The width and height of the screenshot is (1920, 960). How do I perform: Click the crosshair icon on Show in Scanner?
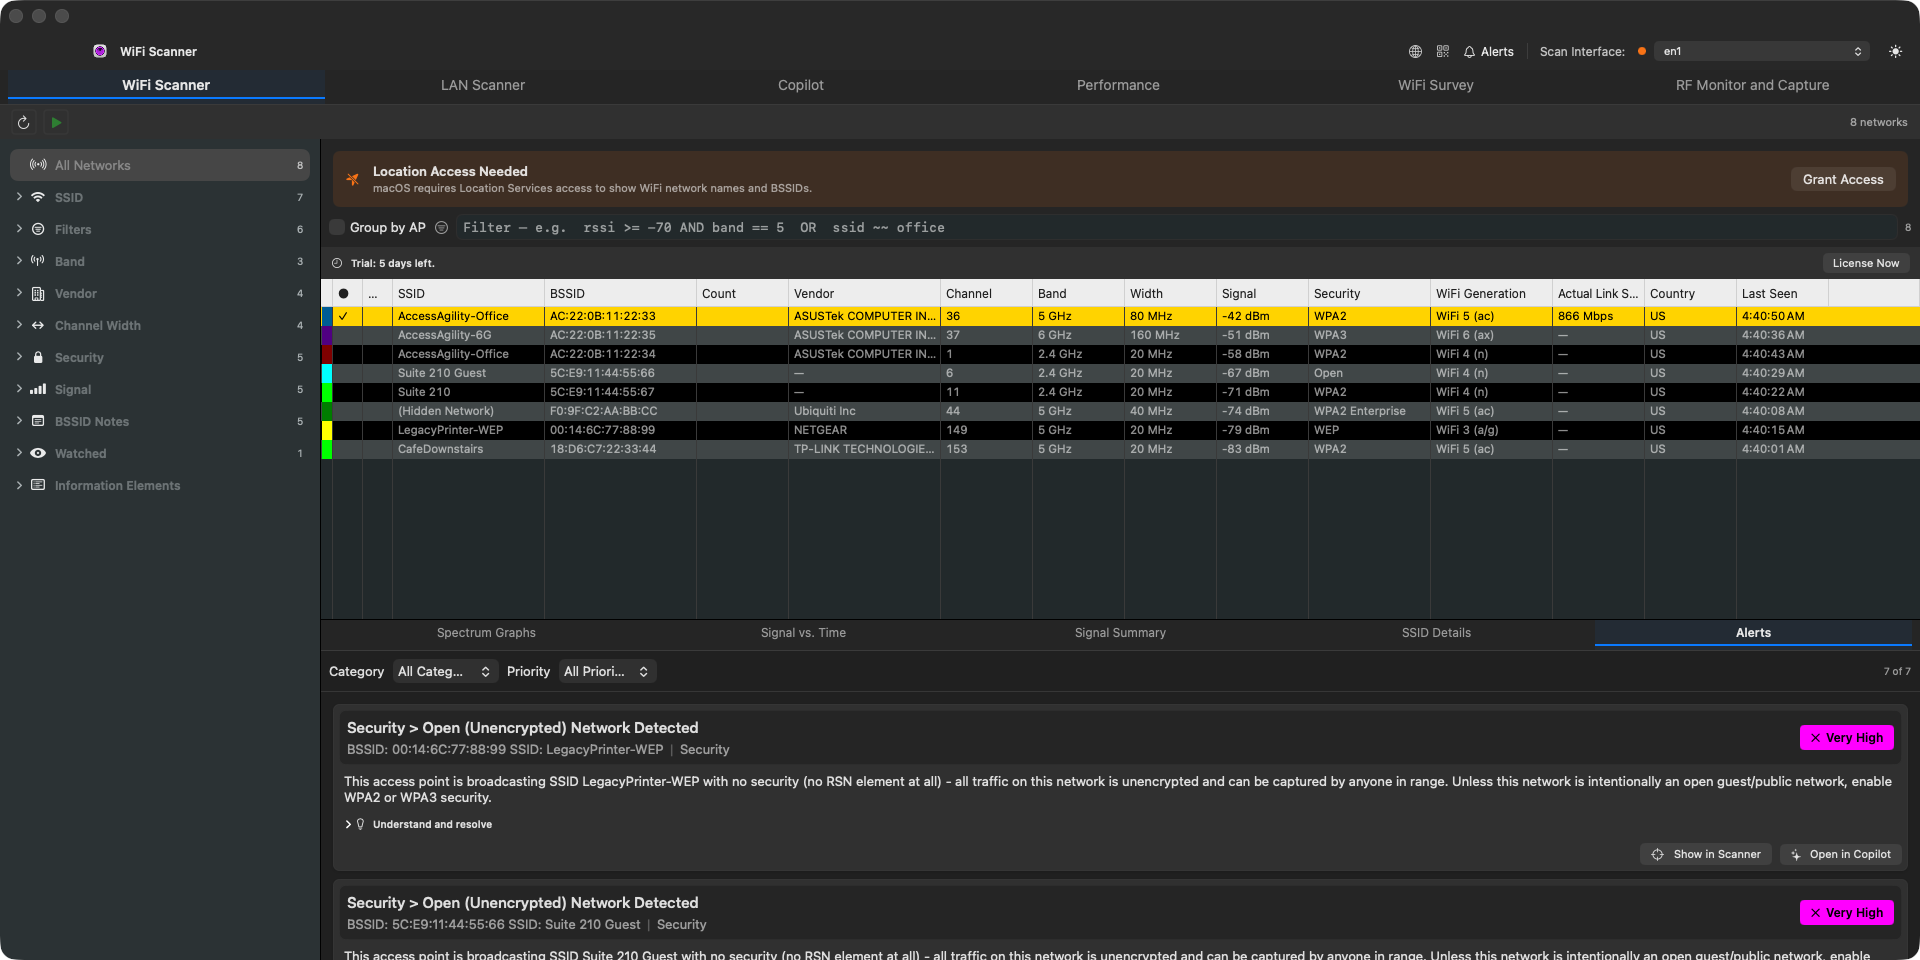pyautogui.click(x=1658, y=854)
